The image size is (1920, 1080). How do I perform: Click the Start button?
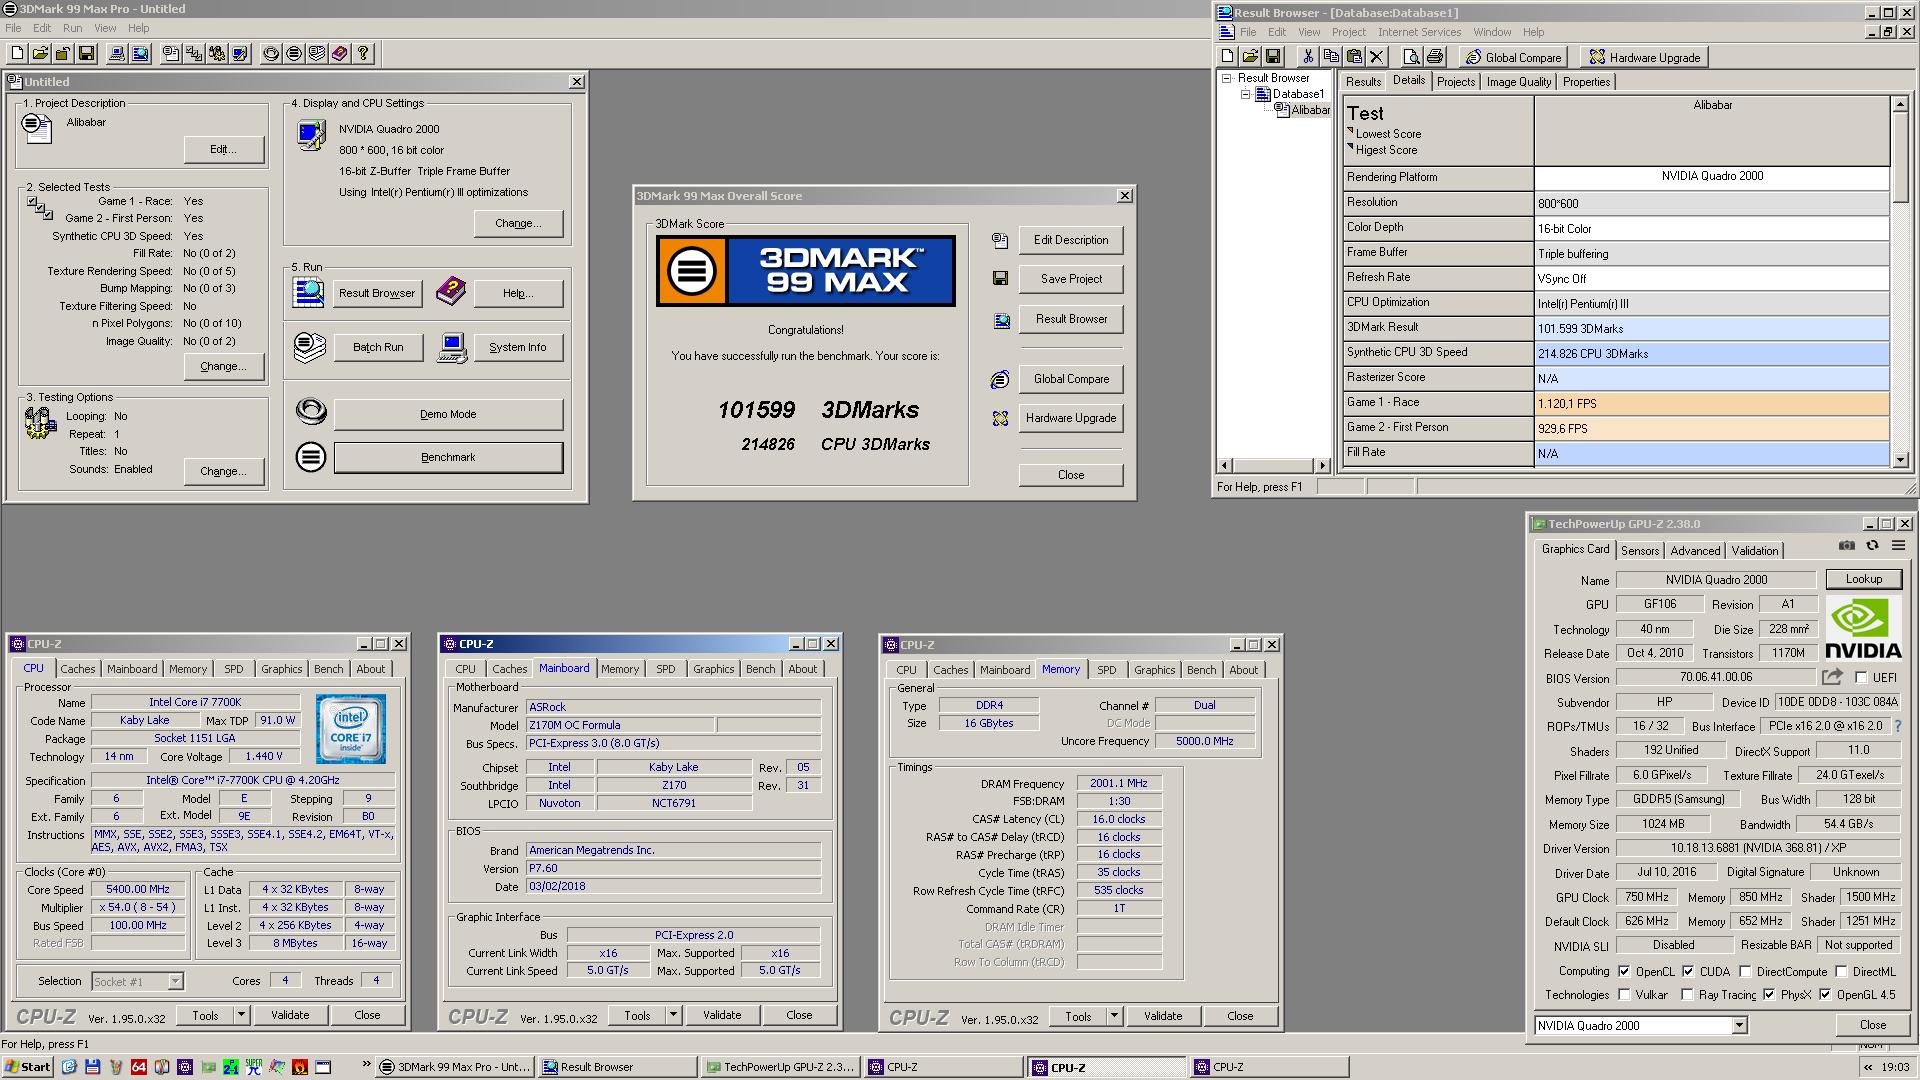27,1067
